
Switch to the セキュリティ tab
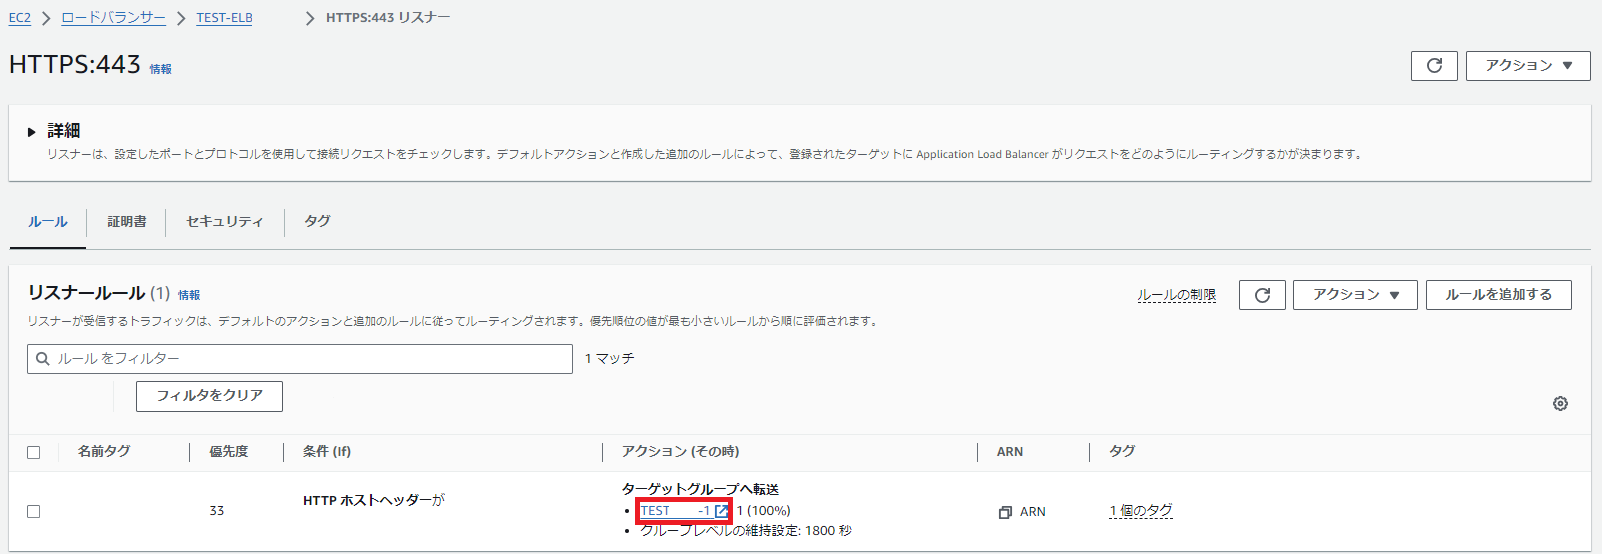point(225,222)
